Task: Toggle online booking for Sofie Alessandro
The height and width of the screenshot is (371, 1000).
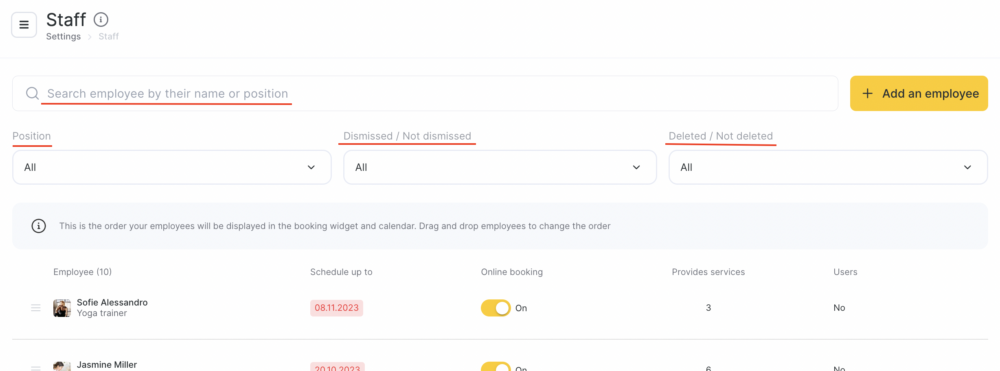Action: [x=496, y=308]
